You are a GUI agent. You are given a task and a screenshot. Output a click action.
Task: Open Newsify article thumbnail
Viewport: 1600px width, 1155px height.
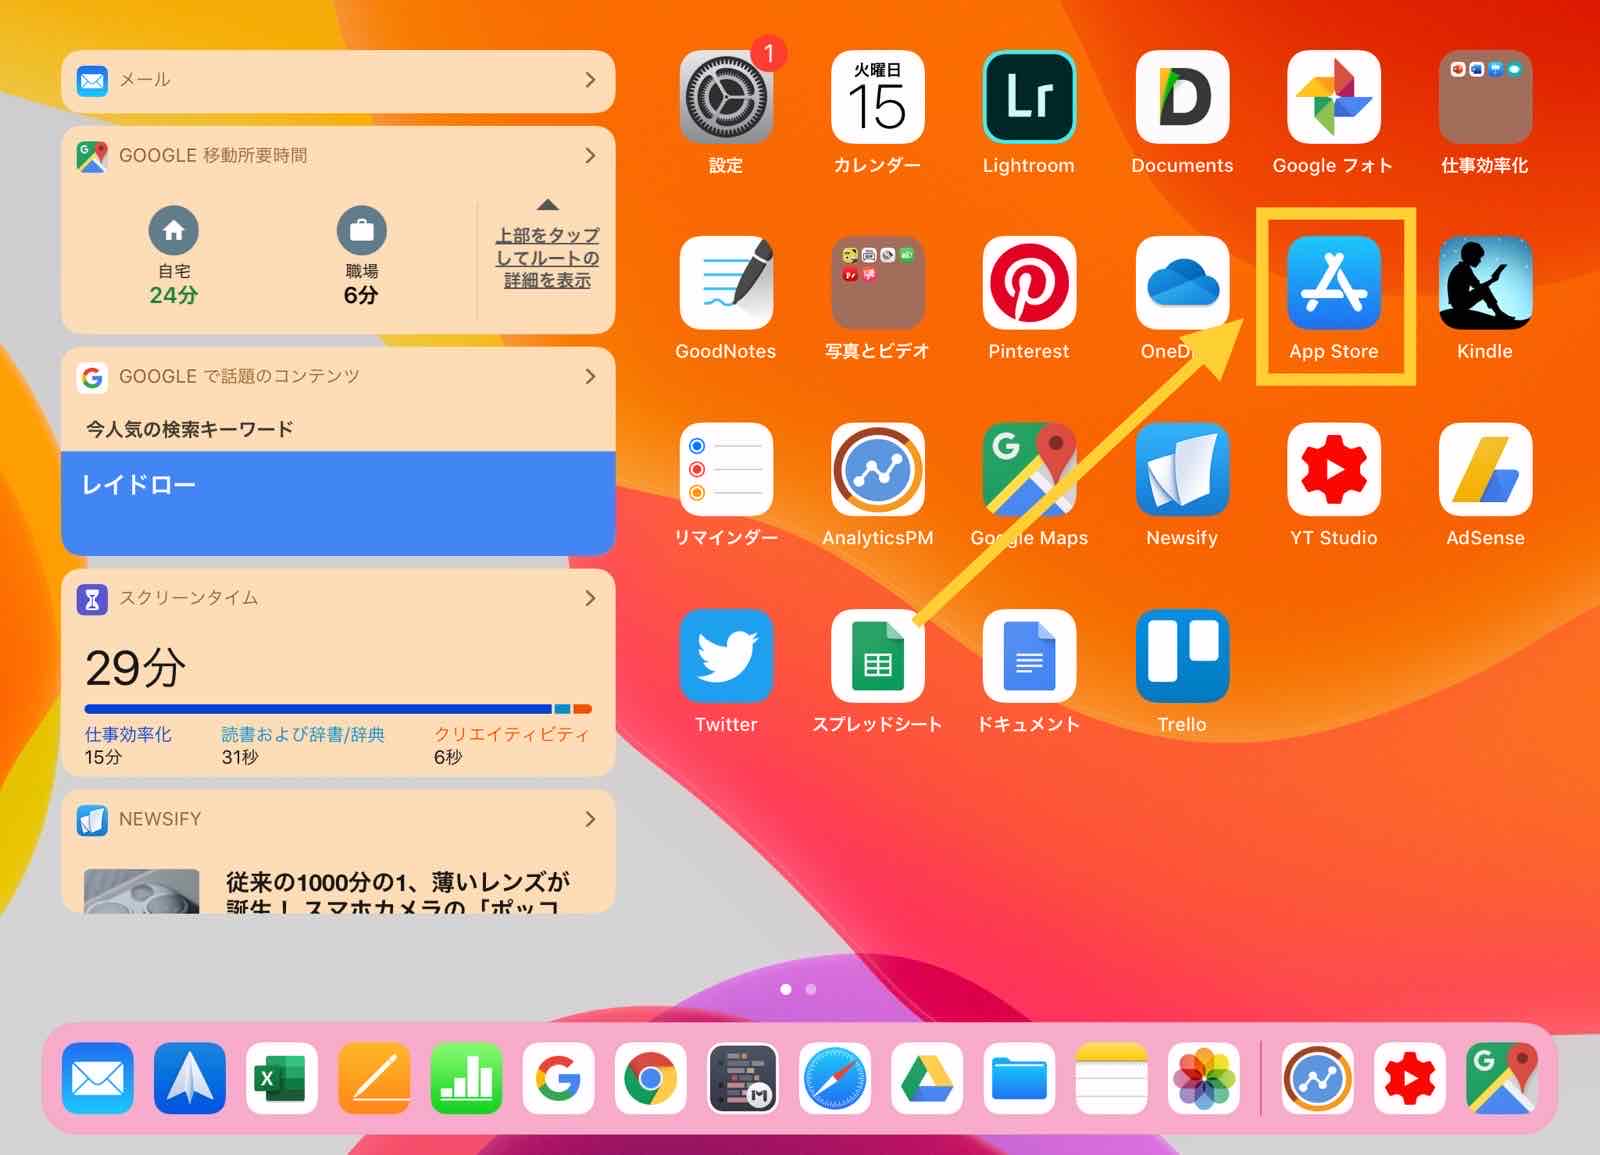click(142, 890)
